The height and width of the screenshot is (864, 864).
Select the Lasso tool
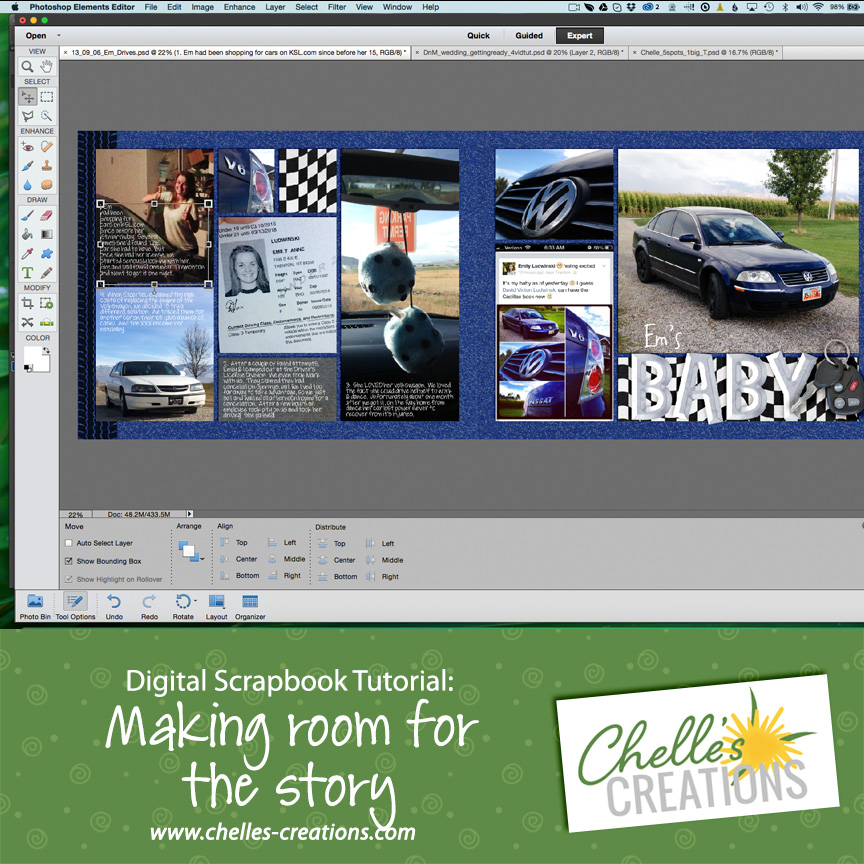pyautogui.click(x=27, y=116)
